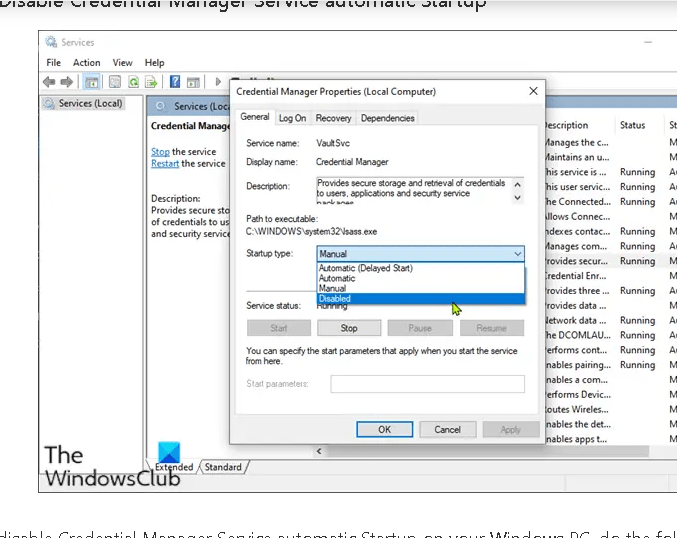Choose the Automatic startup option

coord(421,278)
